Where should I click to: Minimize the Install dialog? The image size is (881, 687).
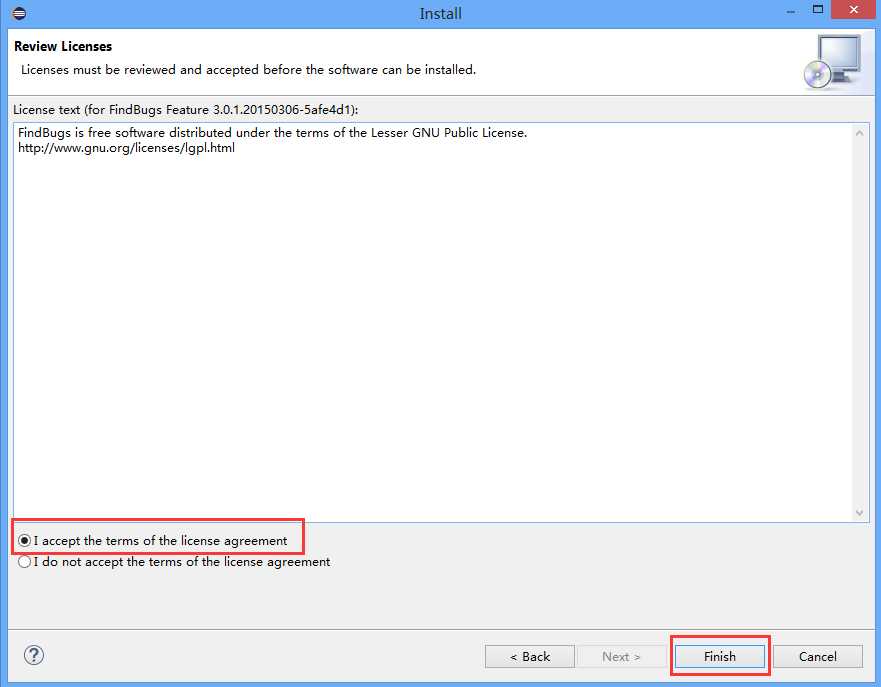pos(791,11)
